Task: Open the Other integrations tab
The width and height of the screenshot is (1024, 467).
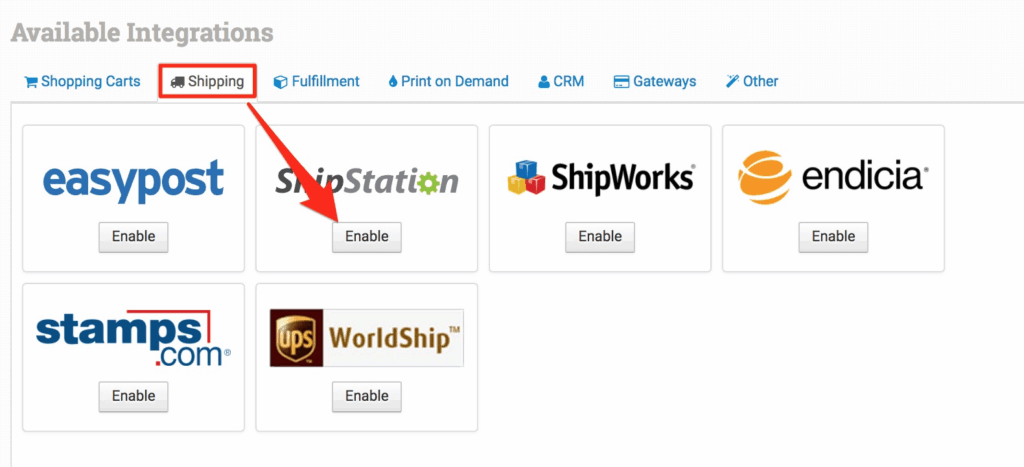Action: pyautogui.click(x=752, y=81)
